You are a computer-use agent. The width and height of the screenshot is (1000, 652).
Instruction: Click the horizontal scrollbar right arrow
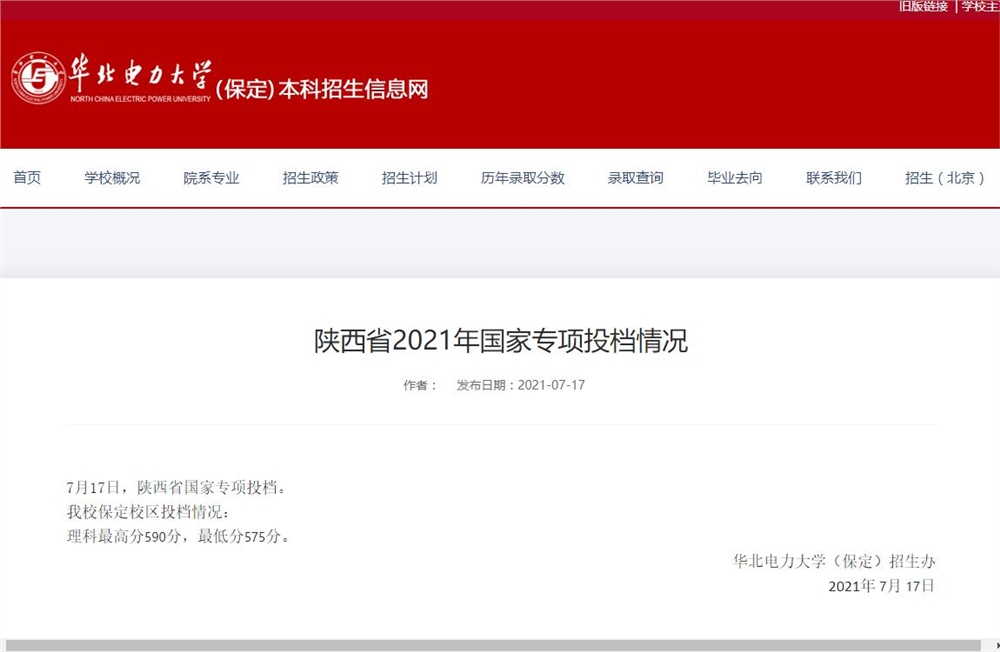click(996, 646)
